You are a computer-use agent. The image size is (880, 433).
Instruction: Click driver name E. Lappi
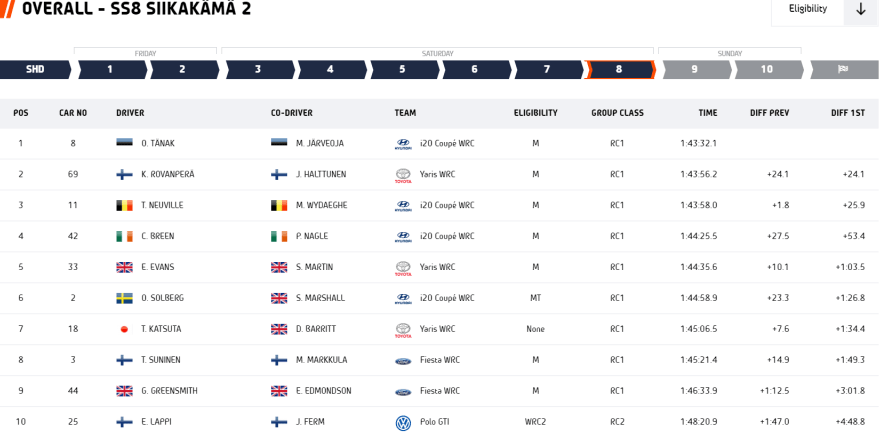155,422
